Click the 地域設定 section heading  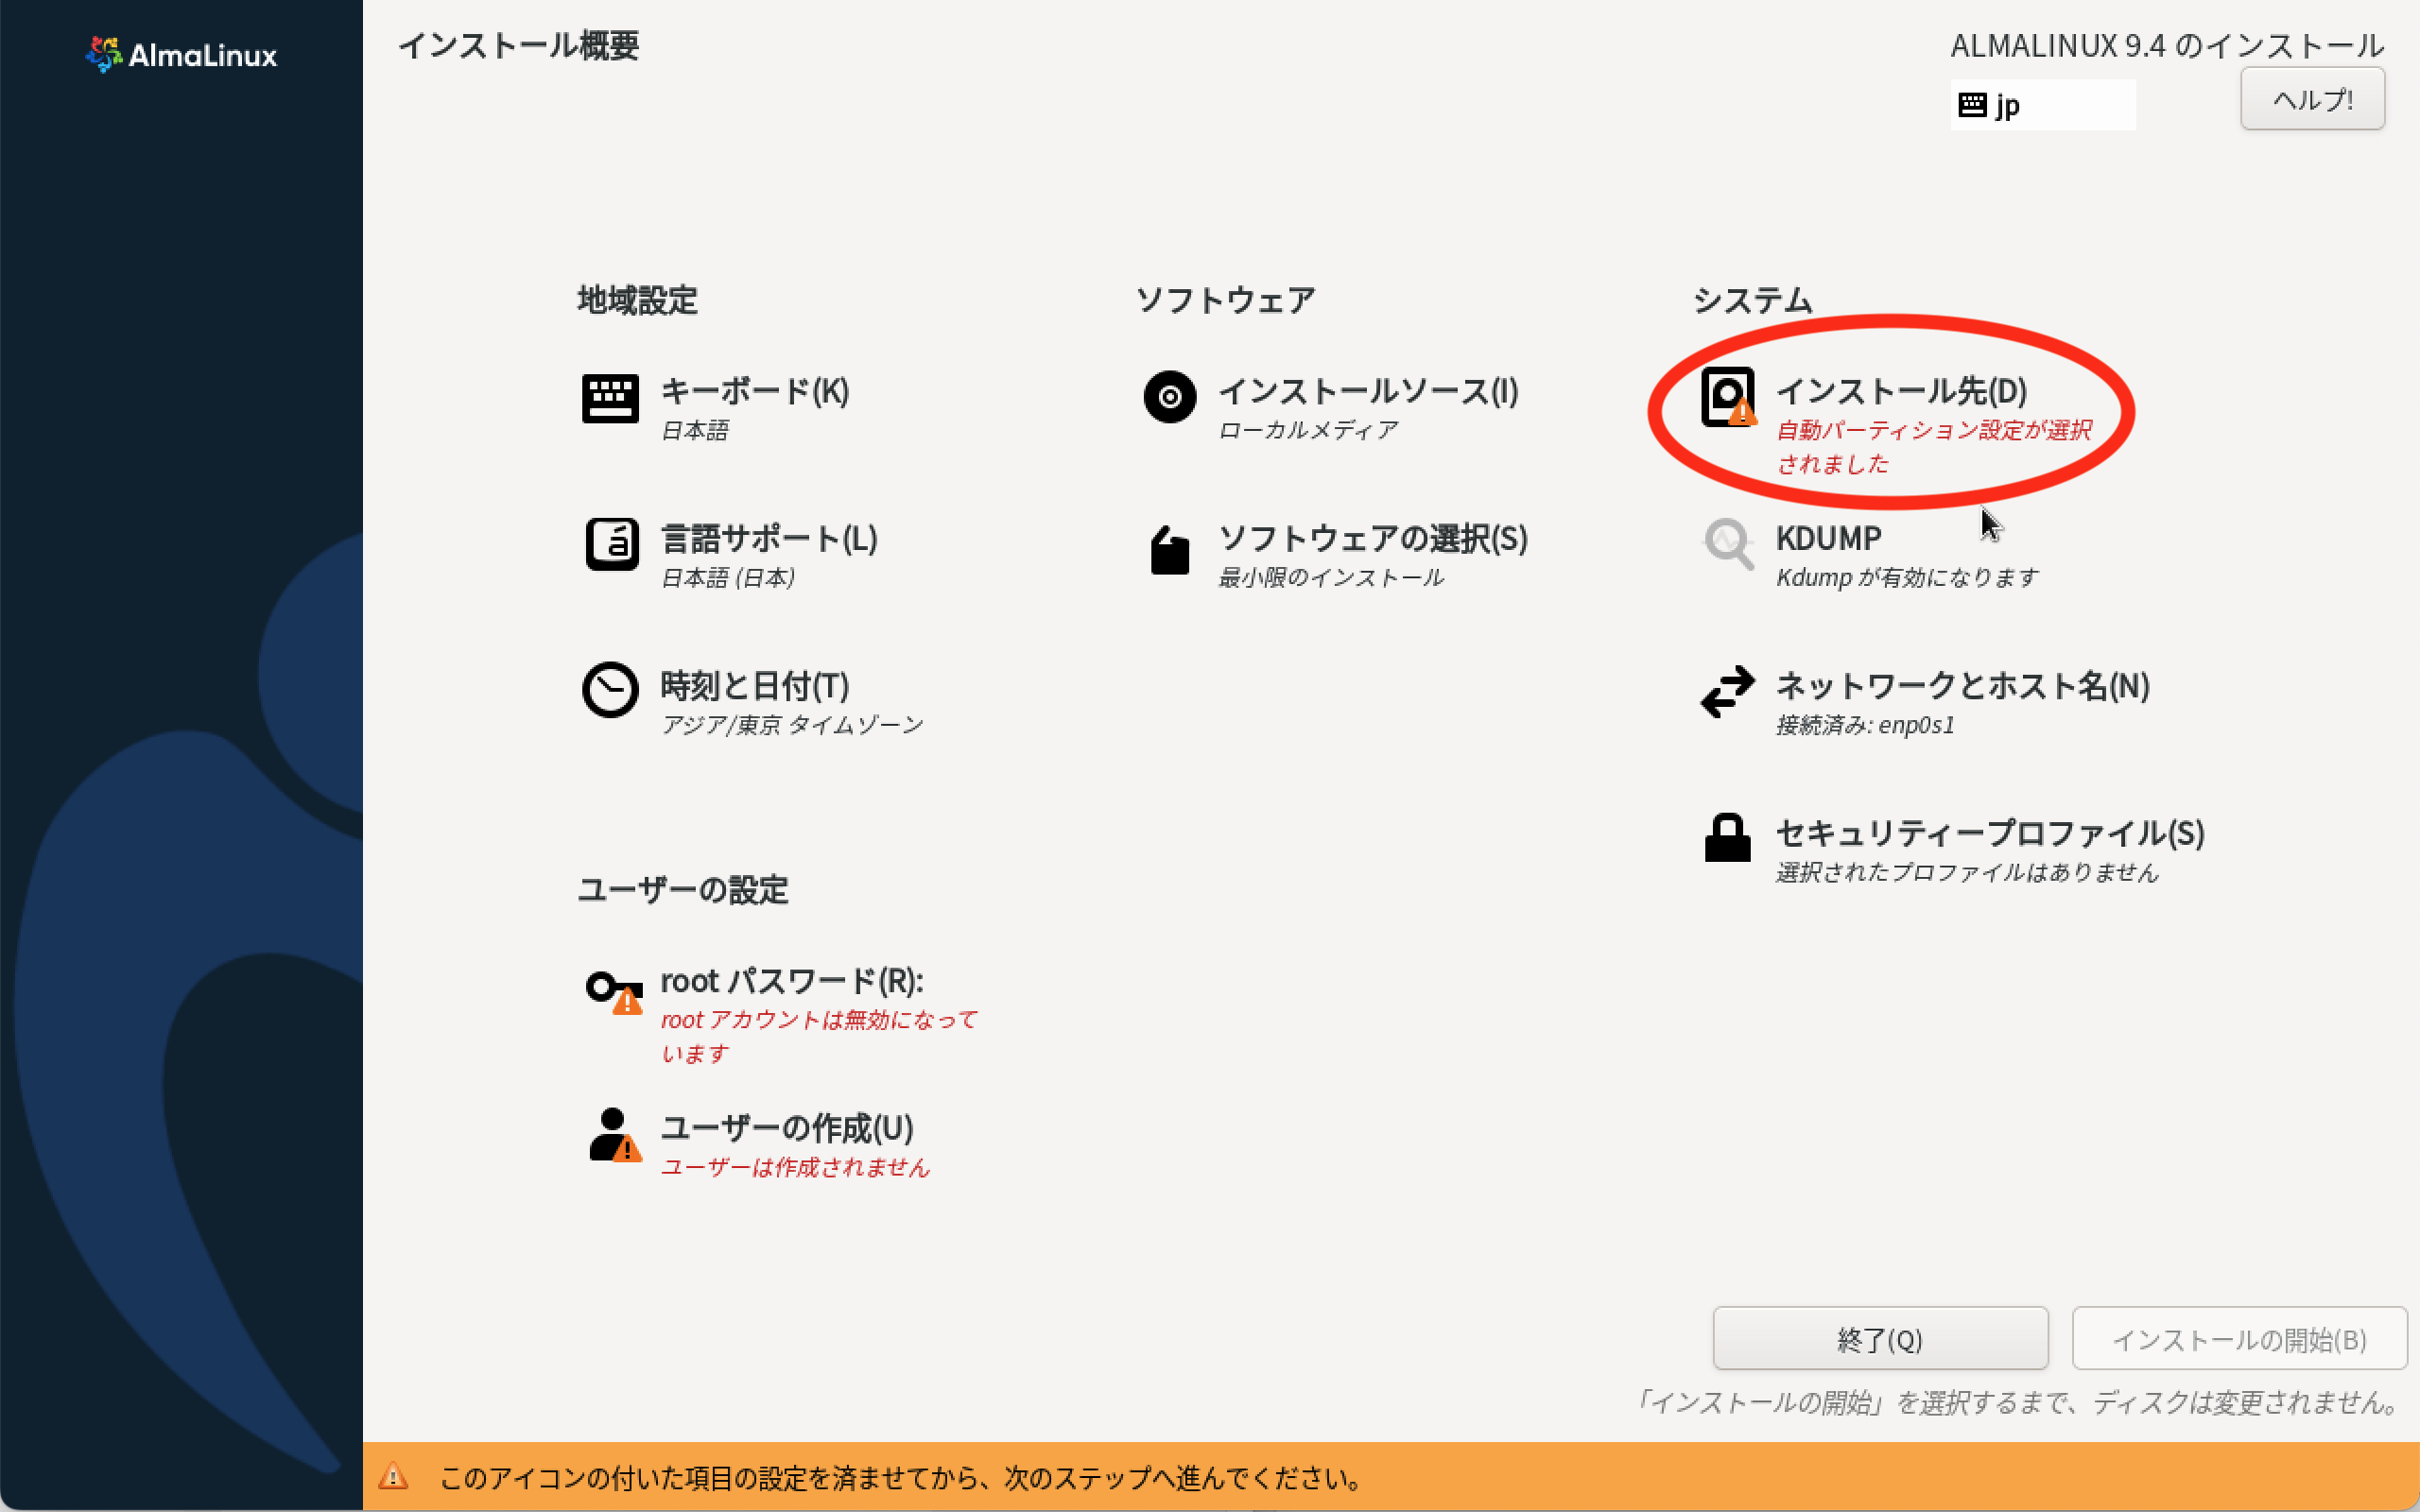pyautogui.click(x=637, y=300)
